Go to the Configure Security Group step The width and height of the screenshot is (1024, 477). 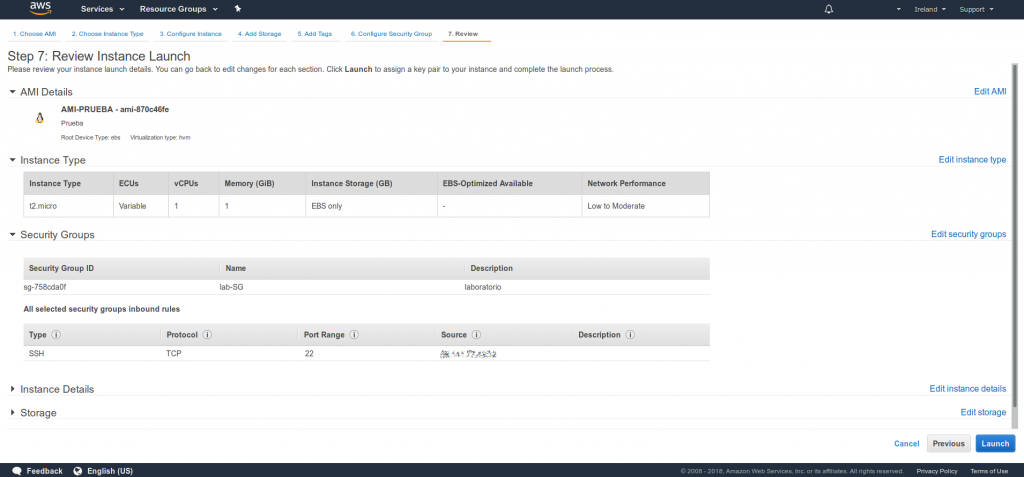pyautogui.click(x=391, y=34)
